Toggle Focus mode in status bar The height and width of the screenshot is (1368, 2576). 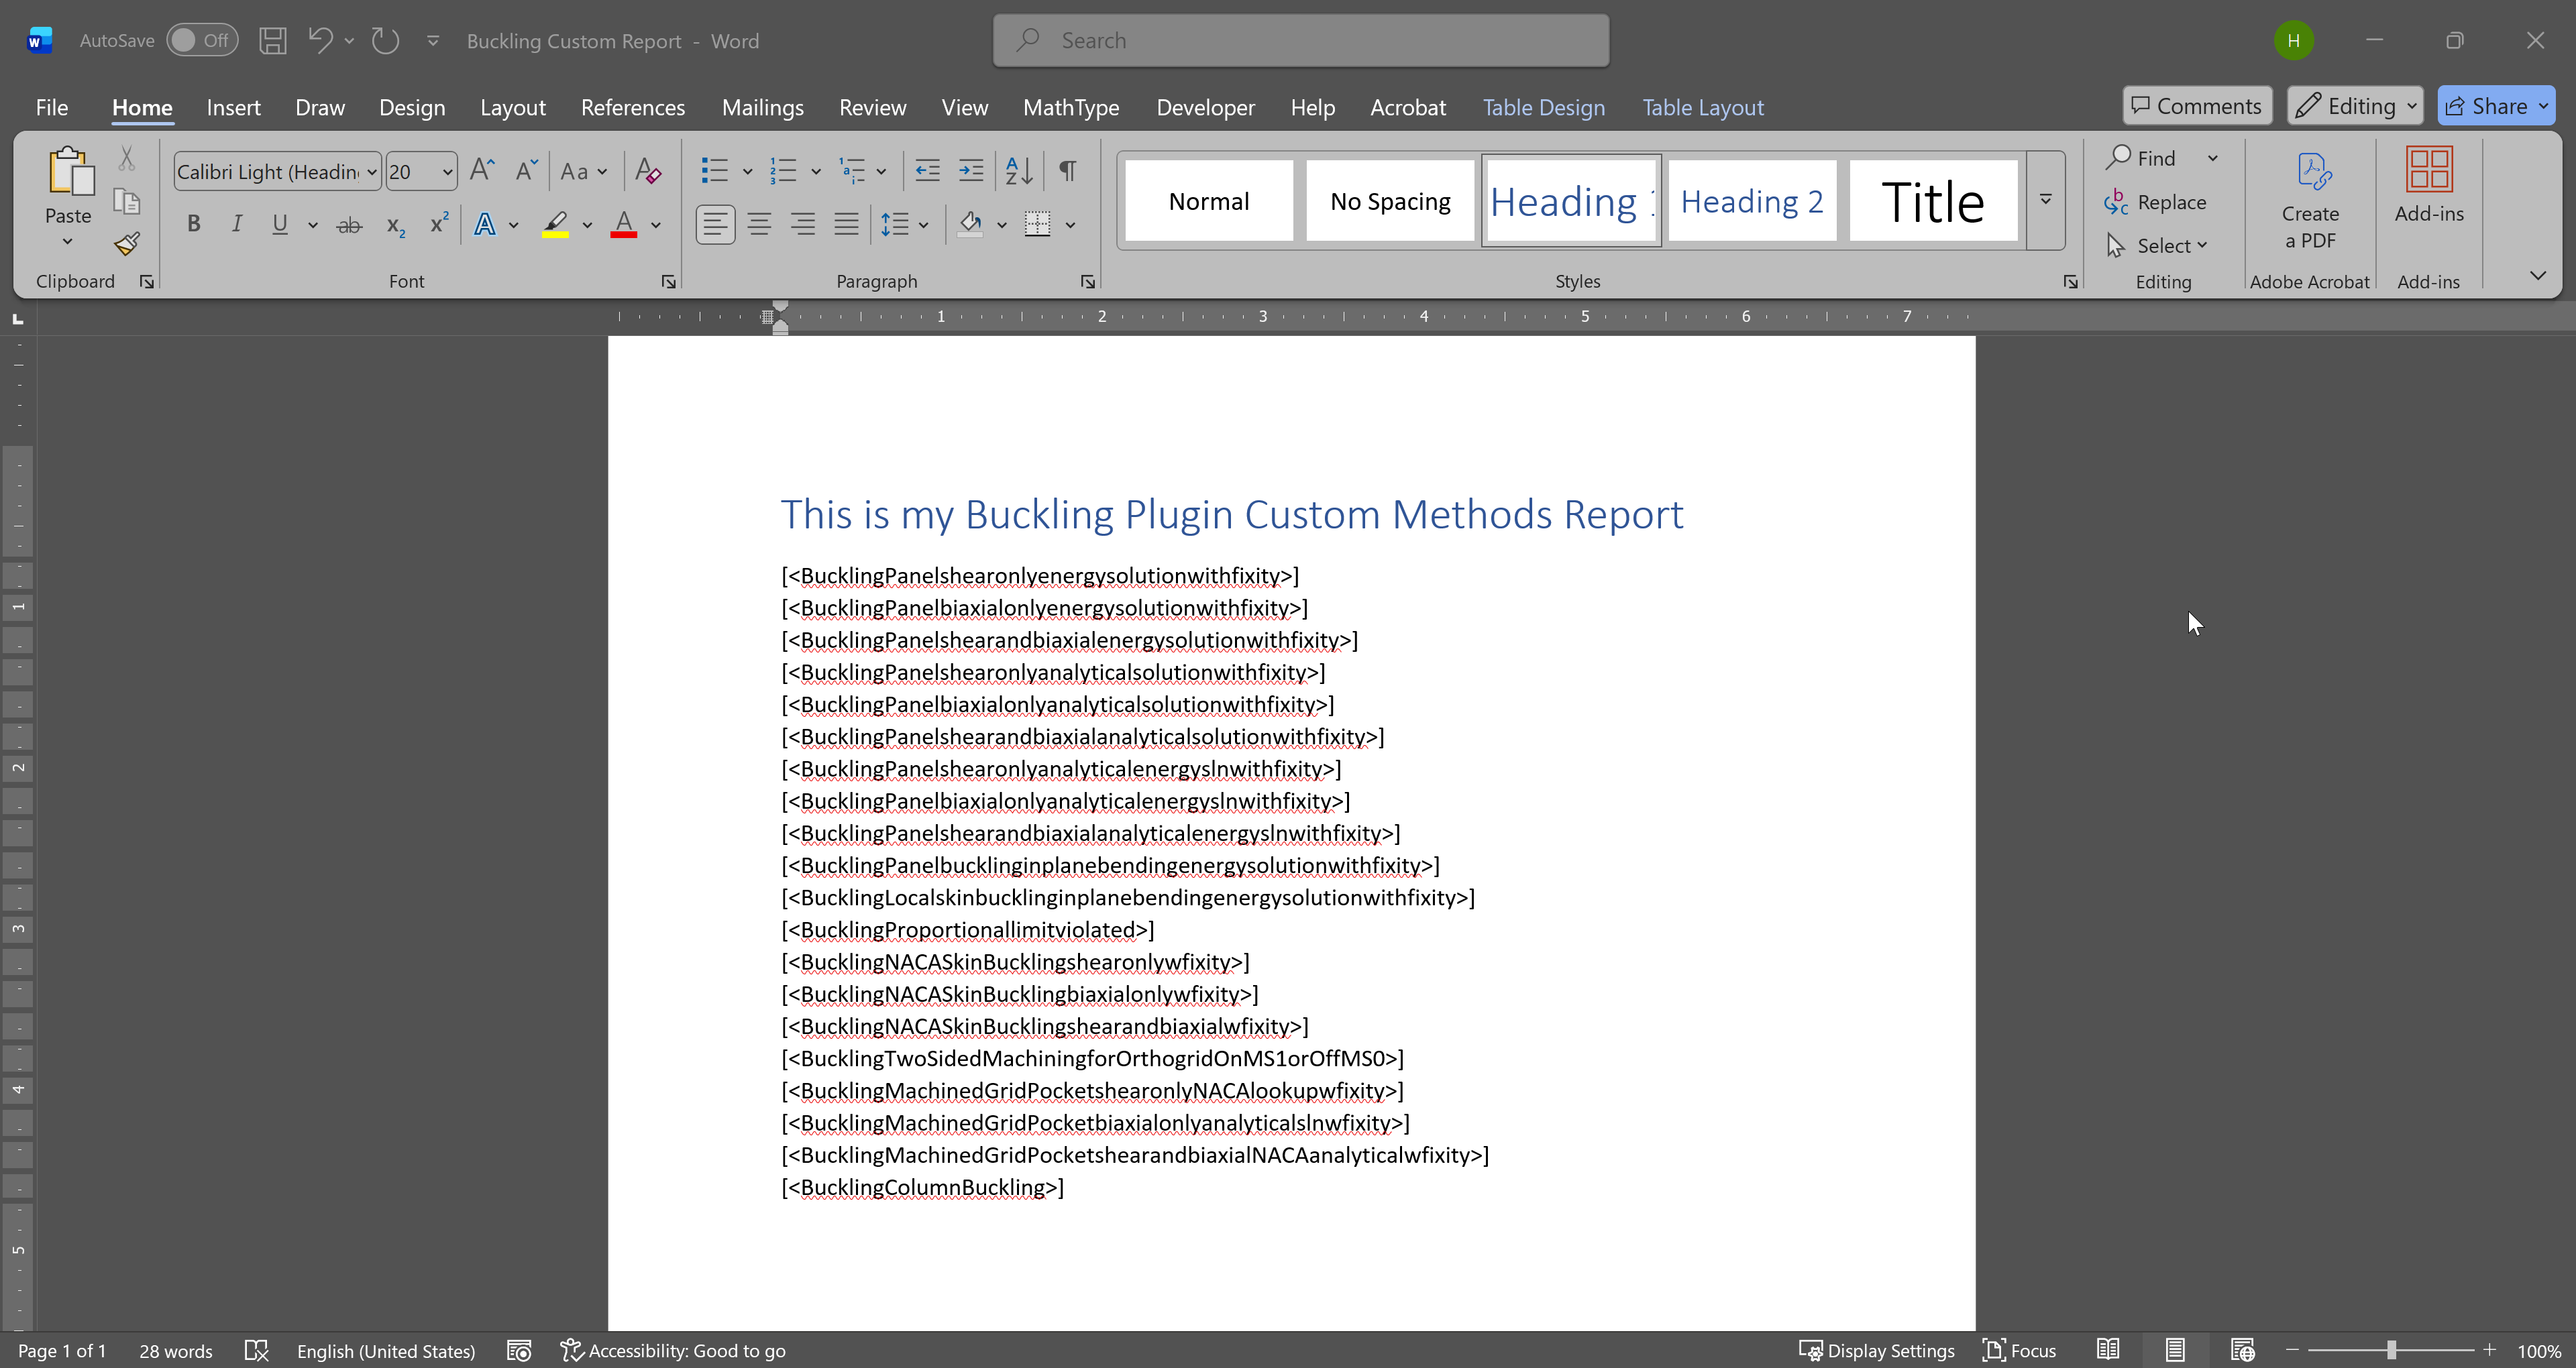2020,1351
